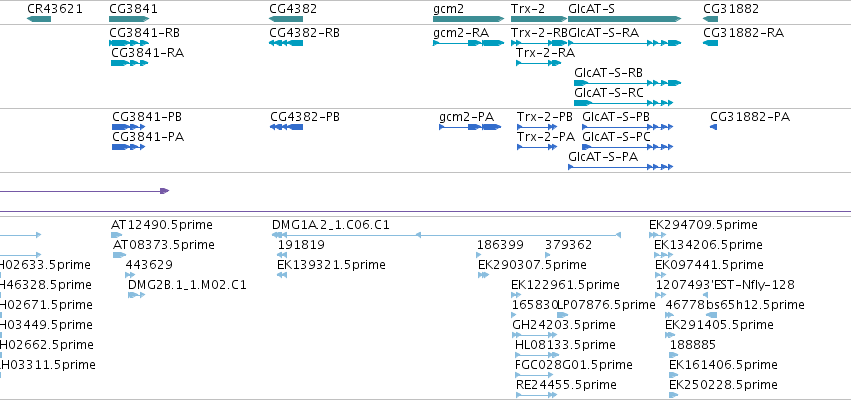This screenshot has width=851, height=400.
Task: Click EK294709.5prime EST label
Action: click(703, 225)
